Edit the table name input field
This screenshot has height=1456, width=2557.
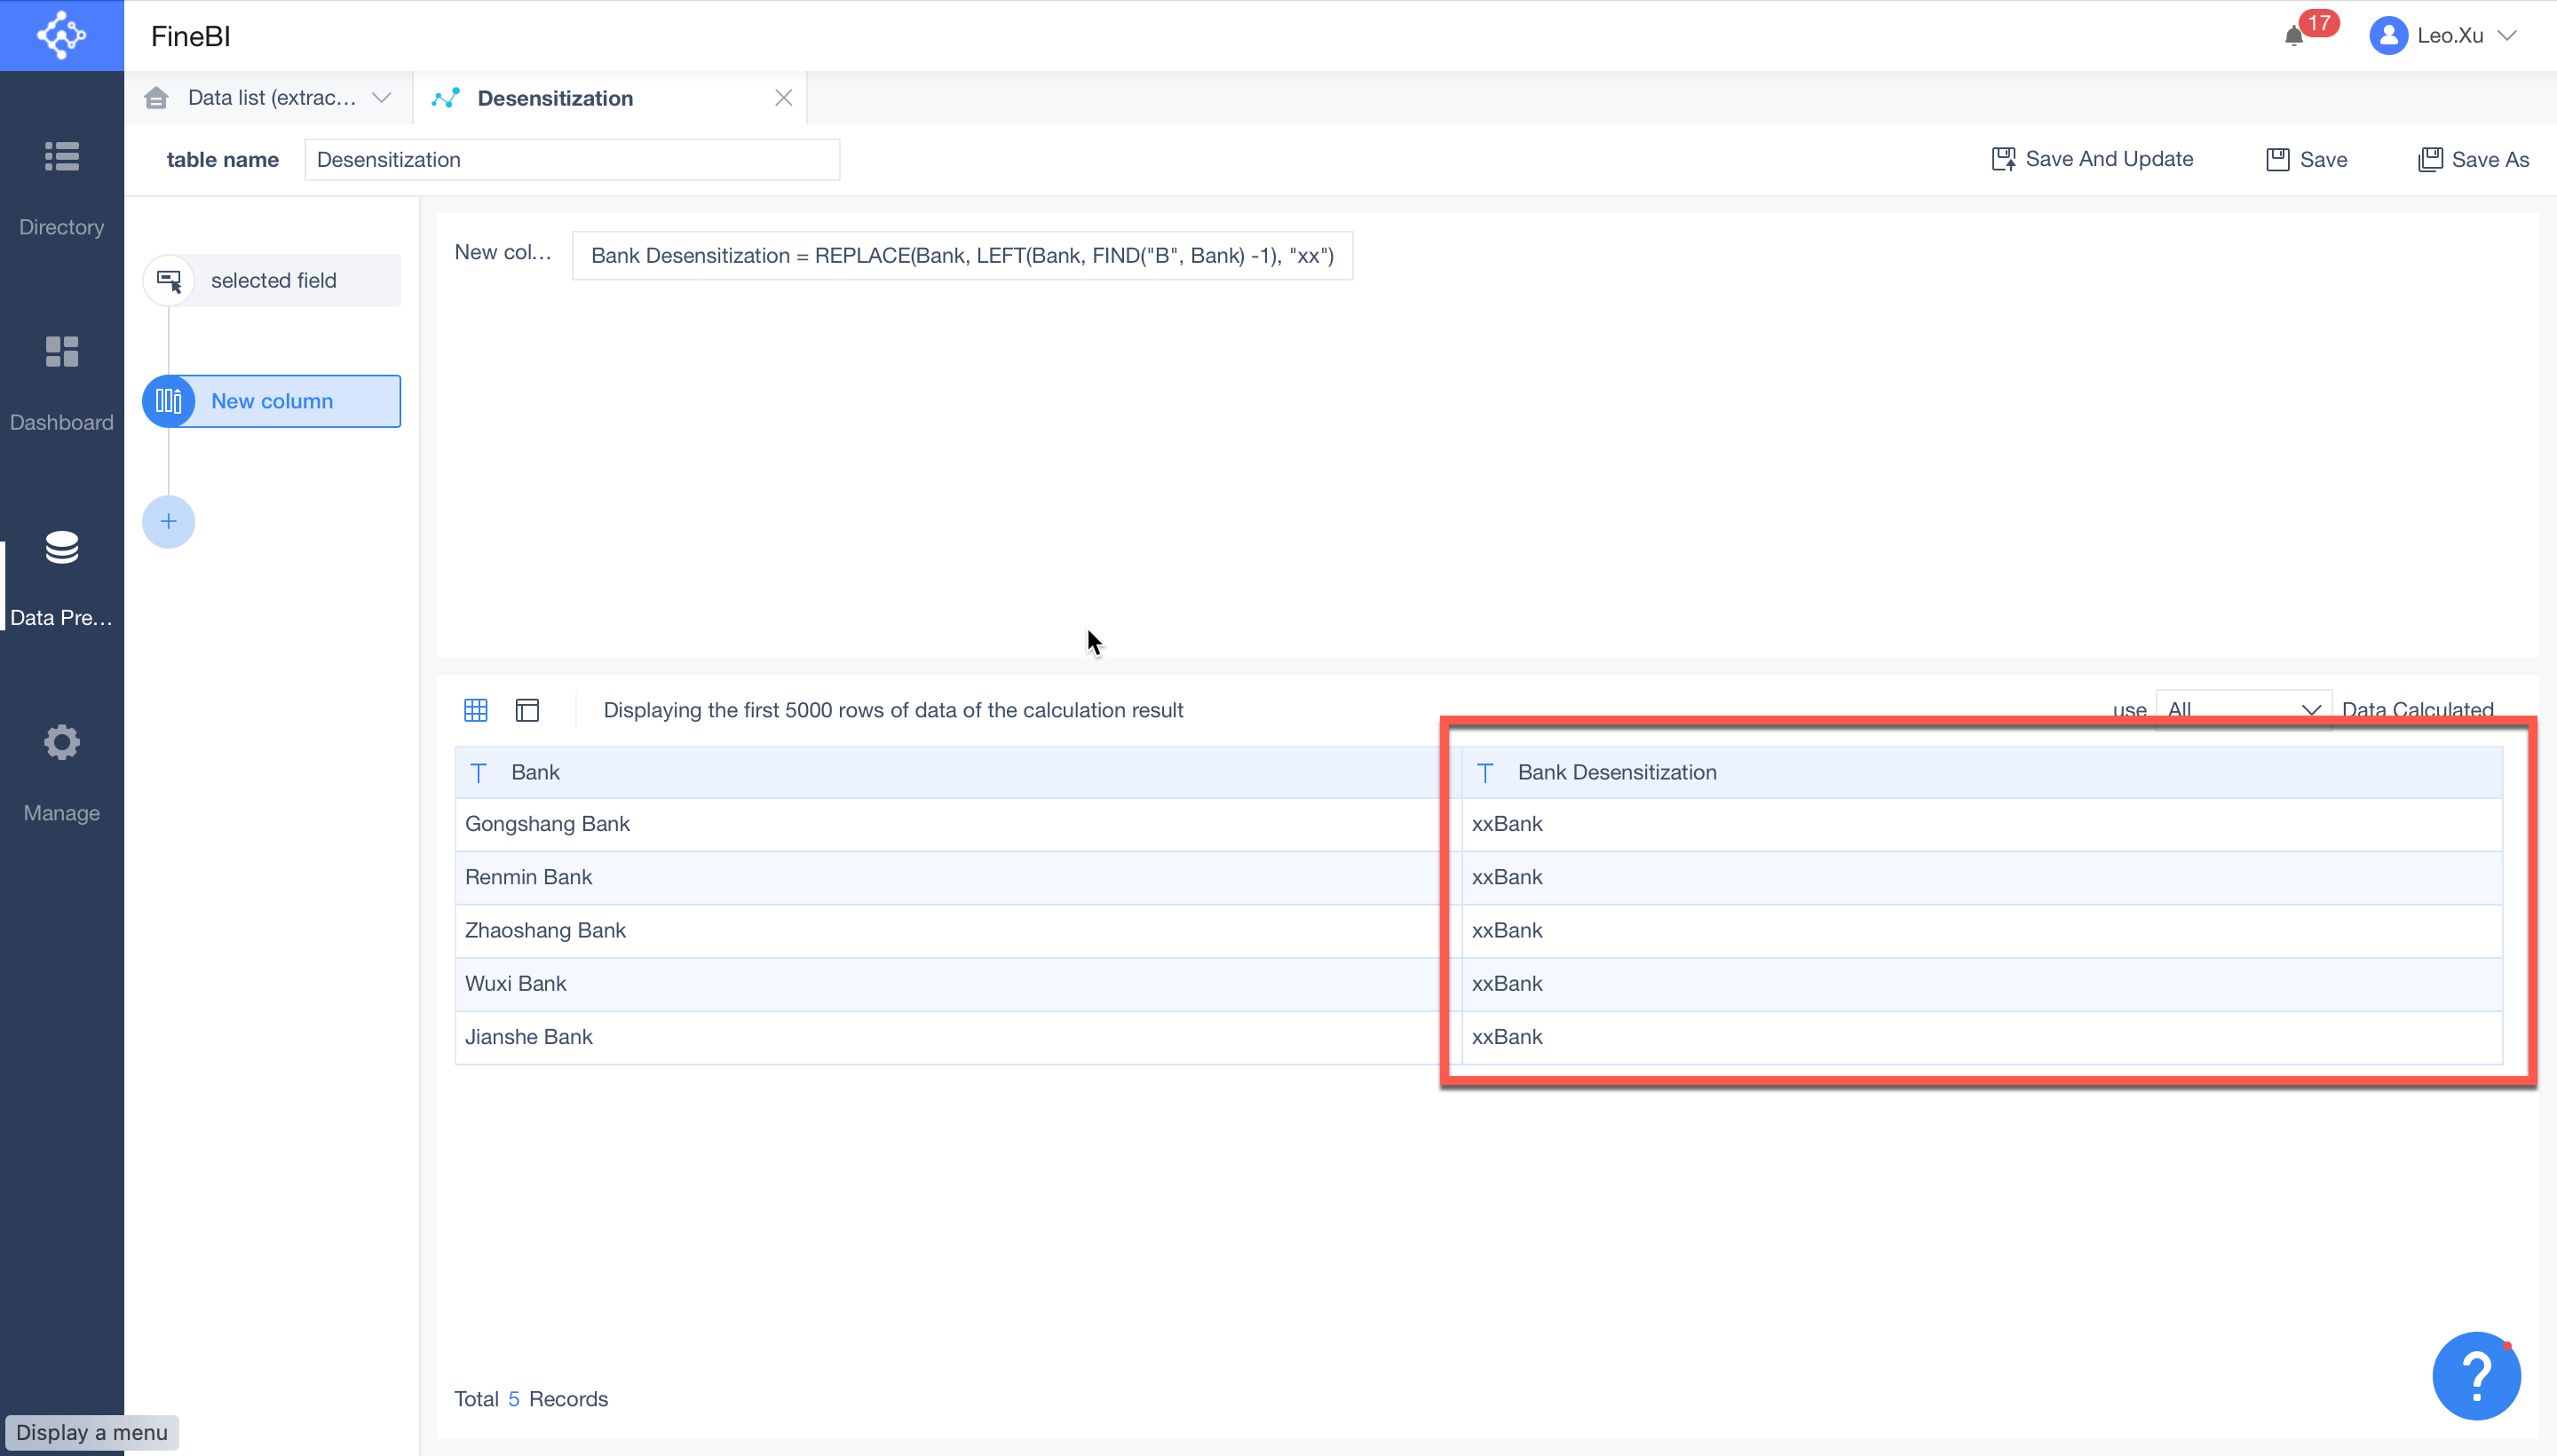click(572, 160)
